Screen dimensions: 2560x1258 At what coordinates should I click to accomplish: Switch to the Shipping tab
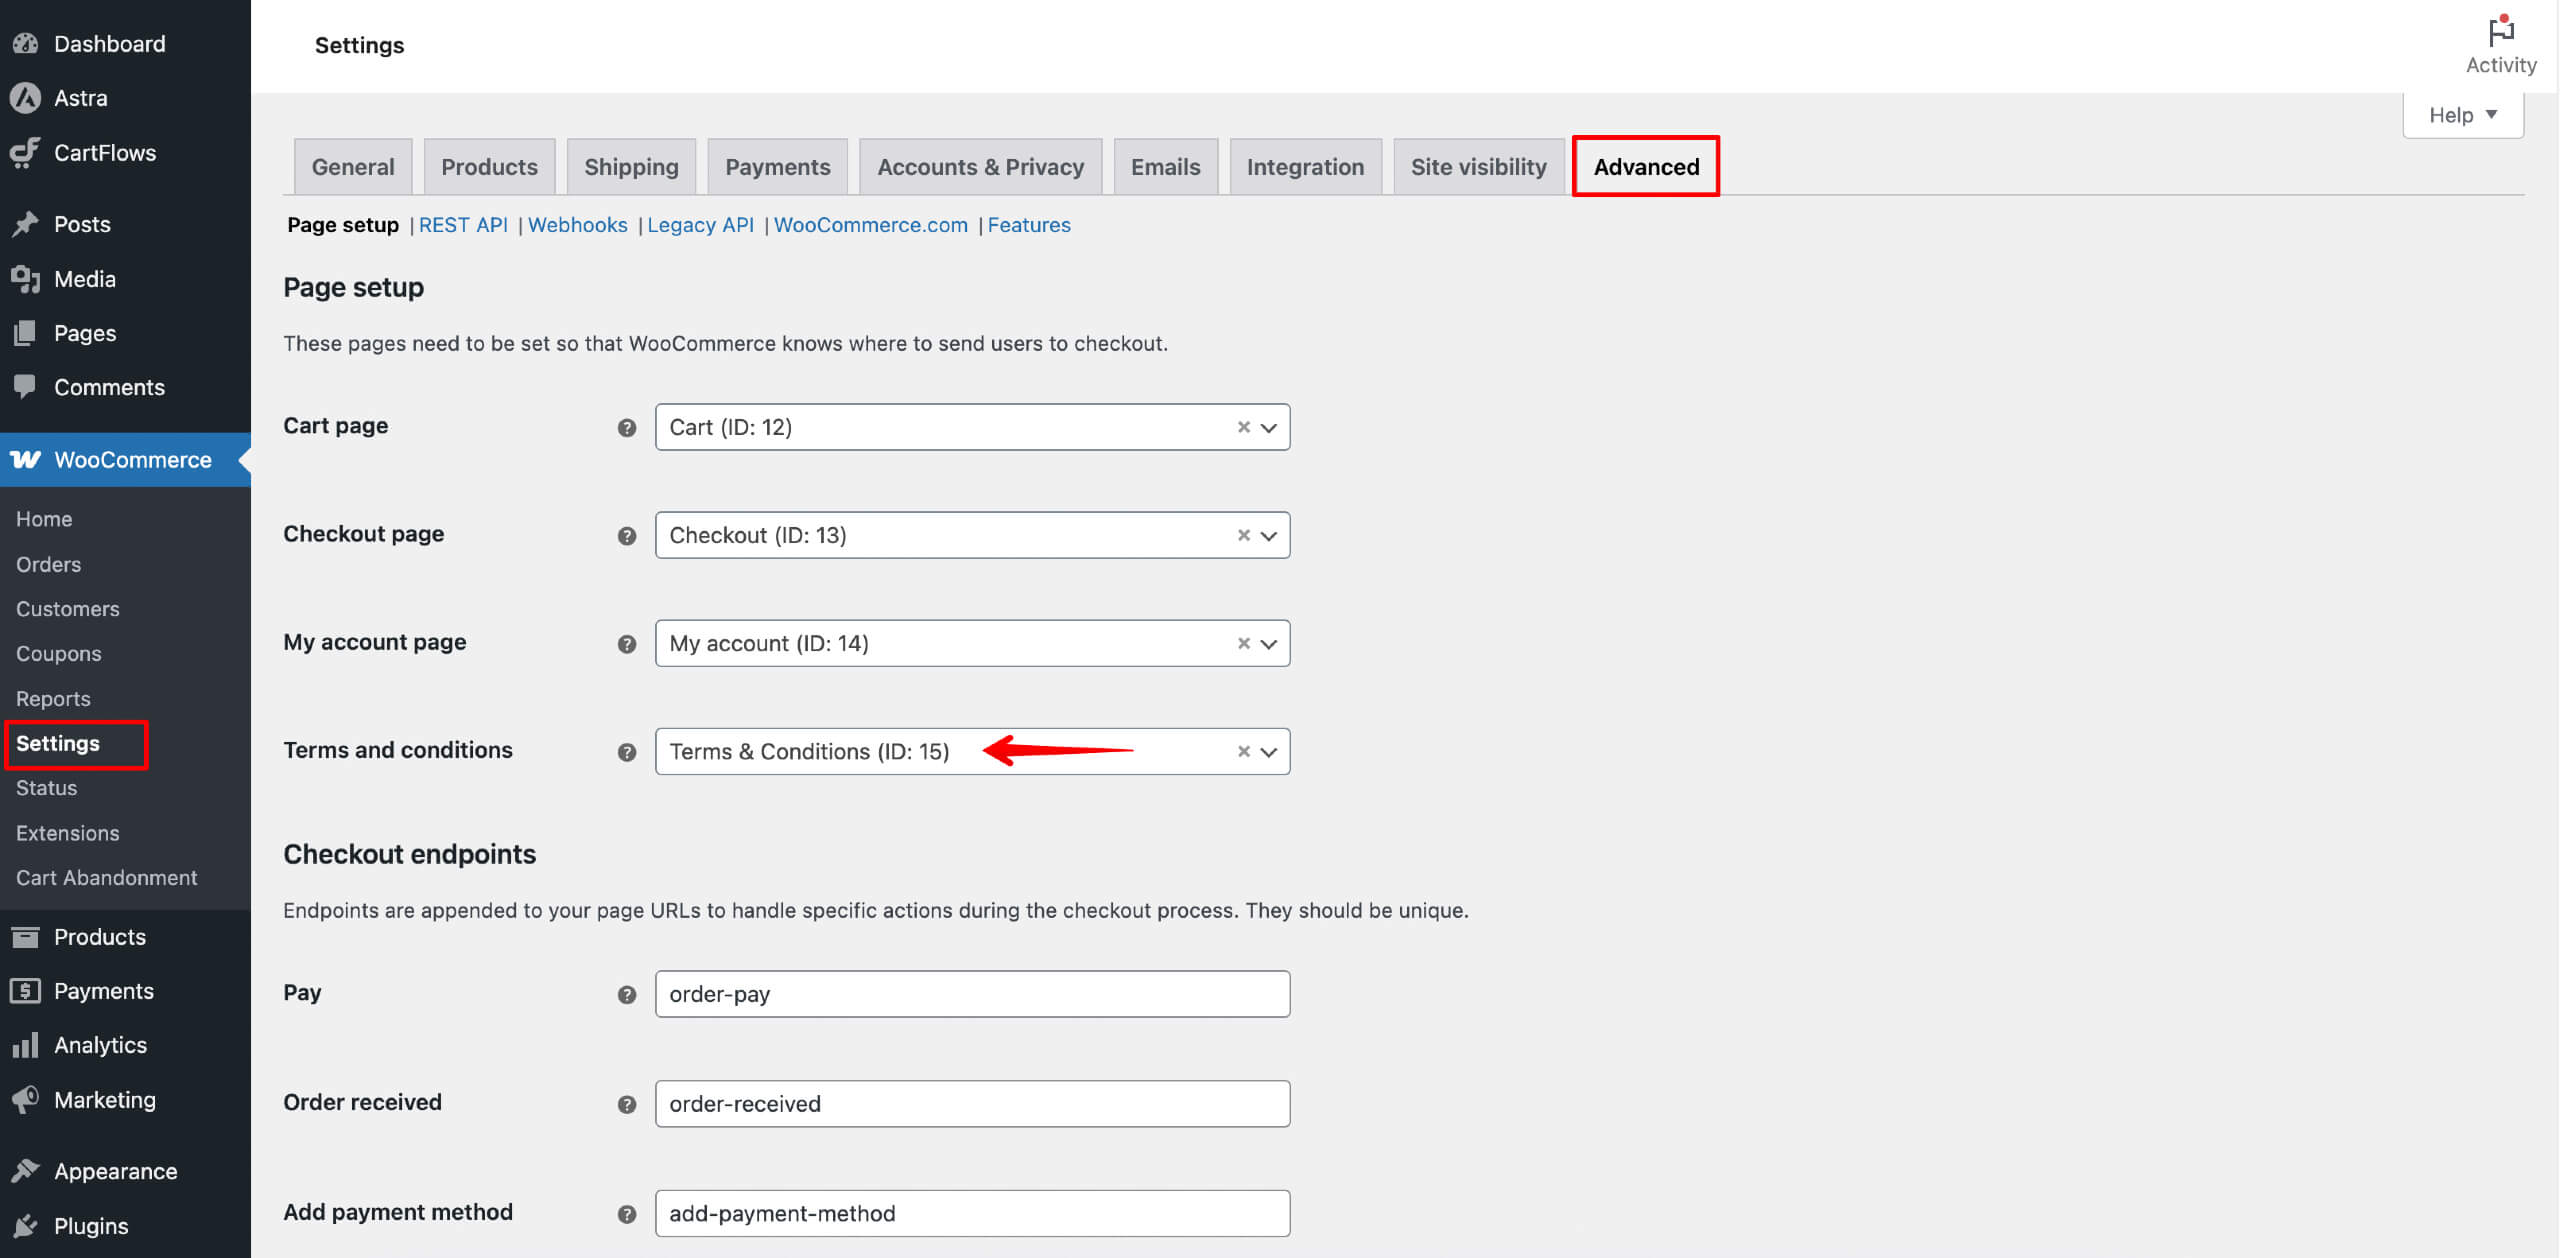click(x=632, y=167)
